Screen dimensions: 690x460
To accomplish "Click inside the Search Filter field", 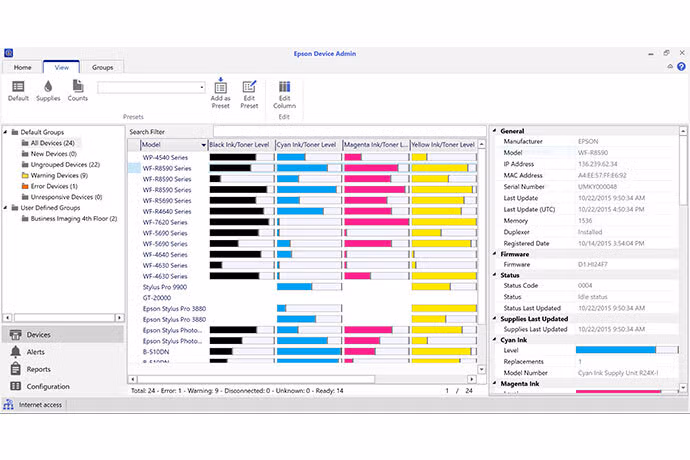I will (350, 132).
